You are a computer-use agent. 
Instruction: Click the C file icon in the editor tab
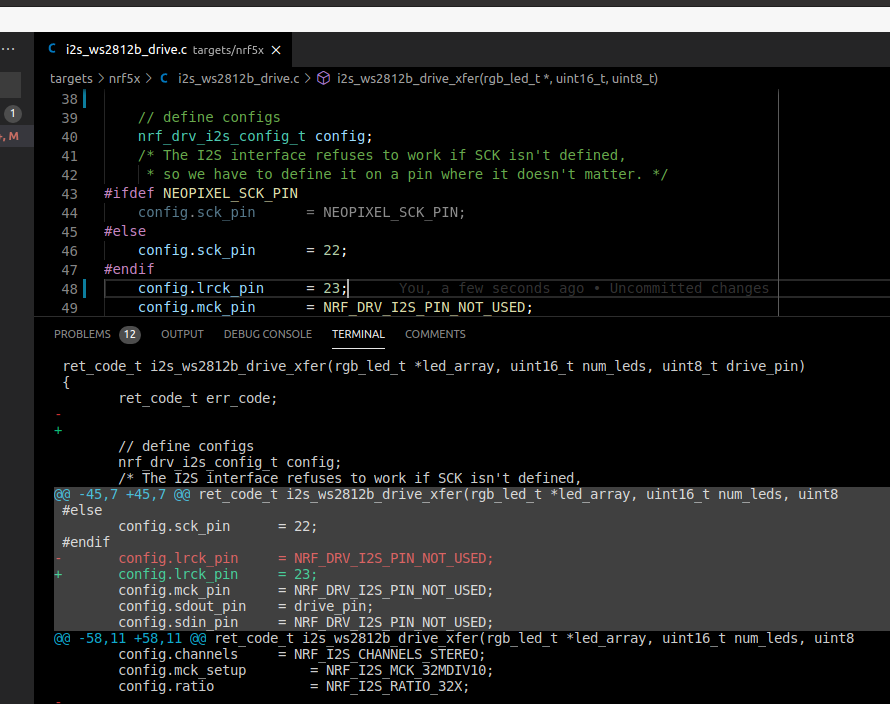click(x=52, y=49)
